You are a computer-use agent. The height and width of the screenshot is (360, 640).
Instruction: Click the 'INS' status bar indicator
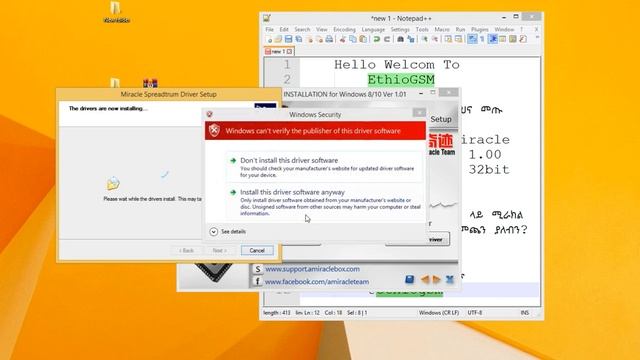(x=524, y=313)
